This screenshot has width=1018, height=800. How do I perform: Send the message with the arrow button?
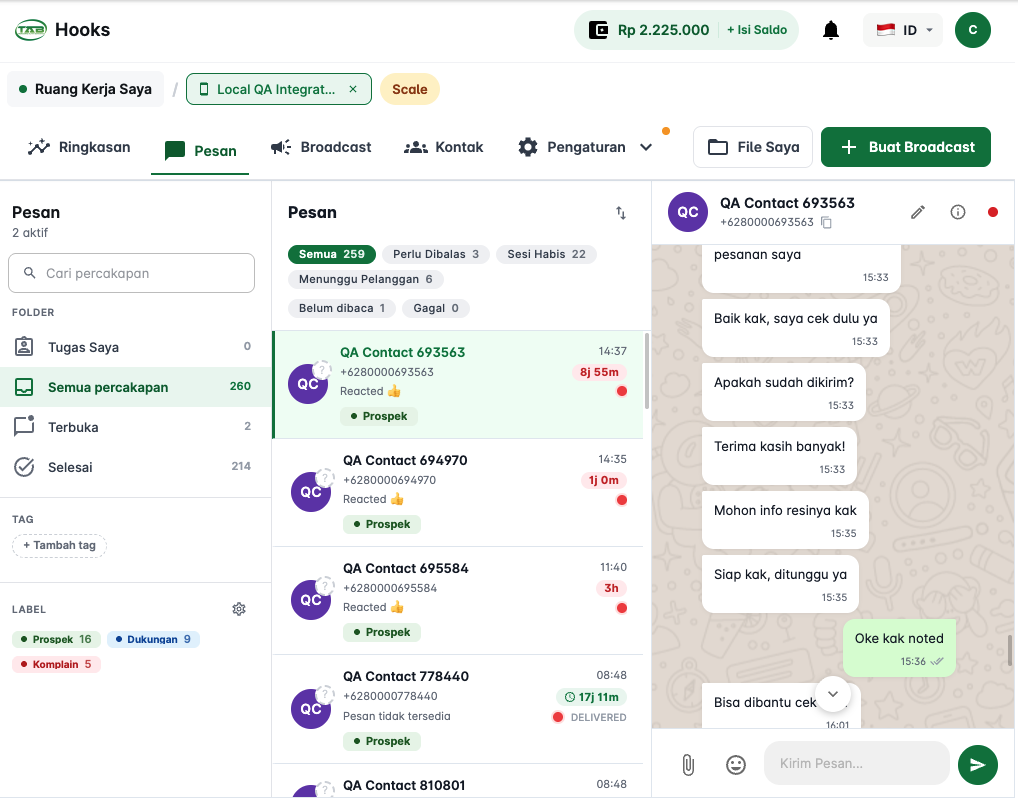[978, 765]
